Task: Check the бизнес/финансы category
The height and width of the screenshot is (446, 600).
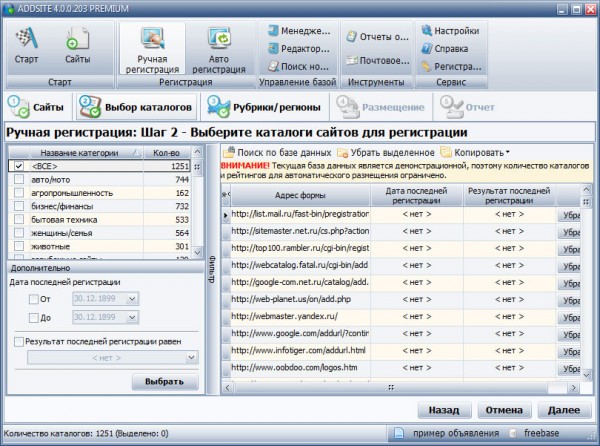Action: pos(19,206)
